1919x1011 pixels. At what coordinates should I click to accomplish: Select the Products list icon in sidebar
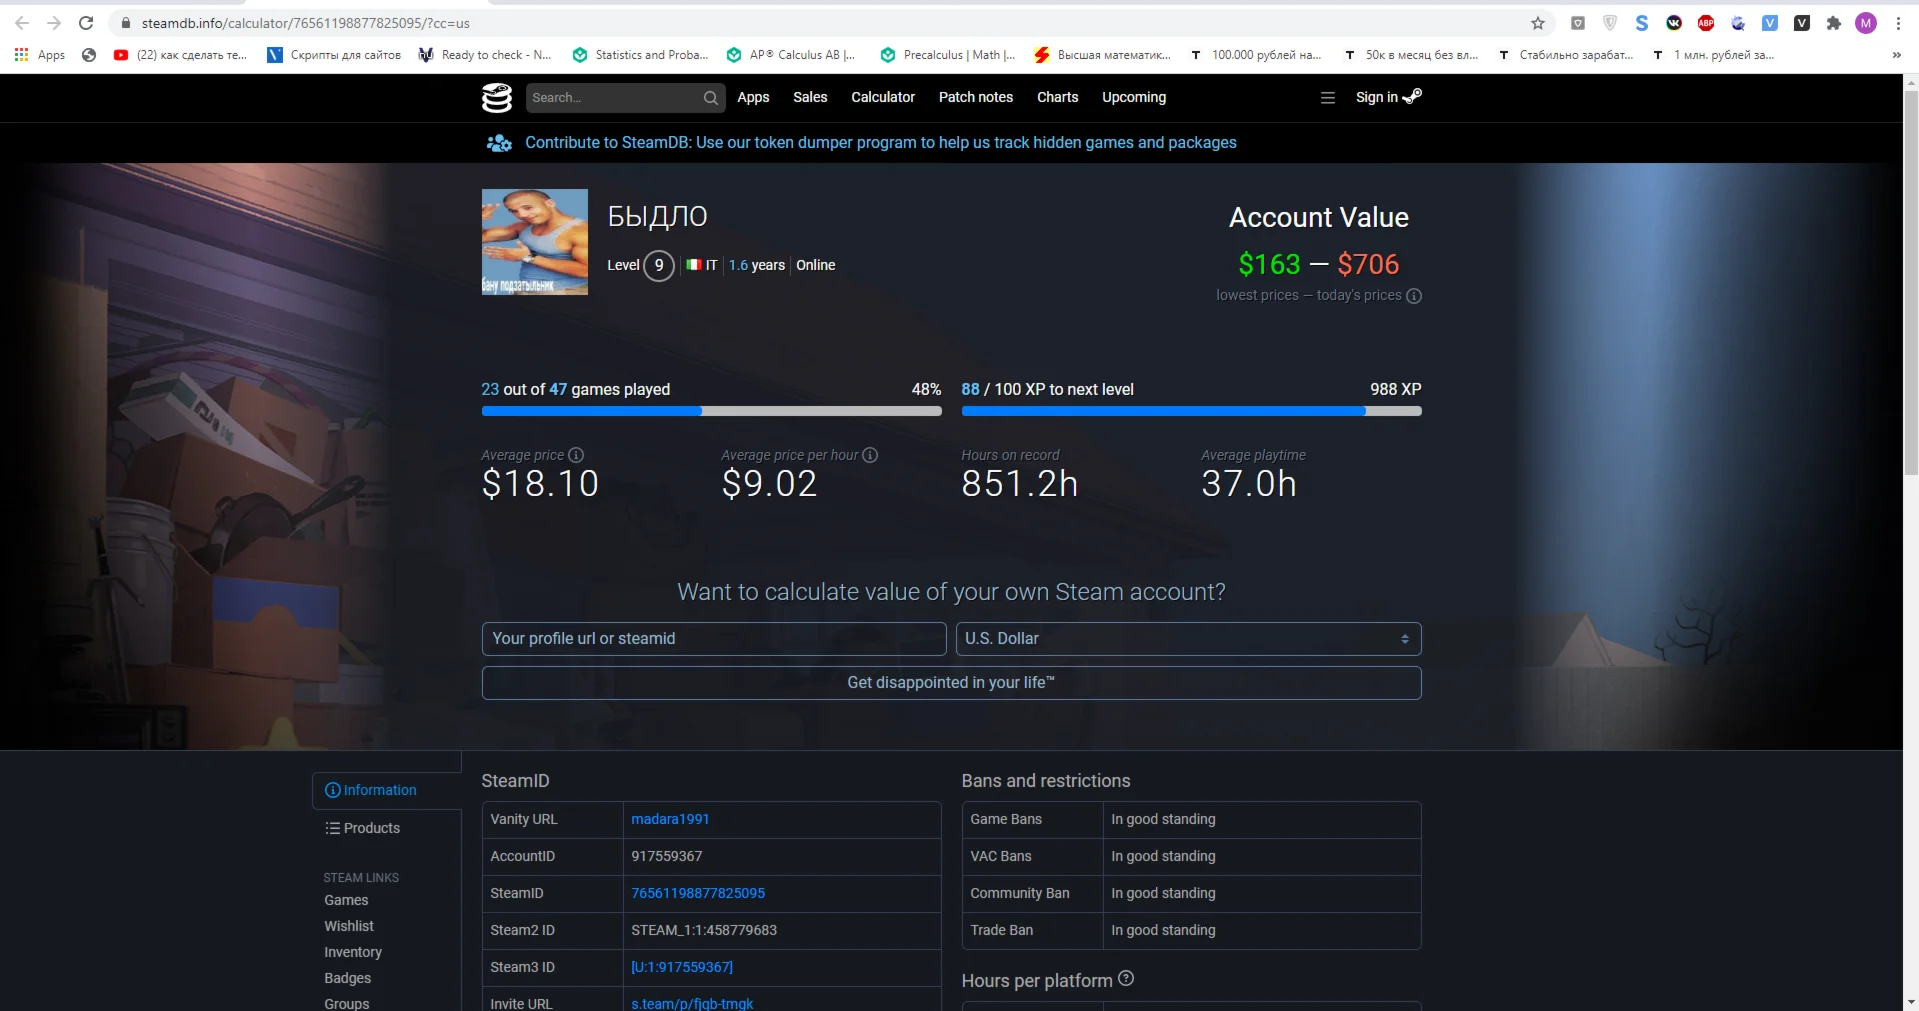point(333,828)
